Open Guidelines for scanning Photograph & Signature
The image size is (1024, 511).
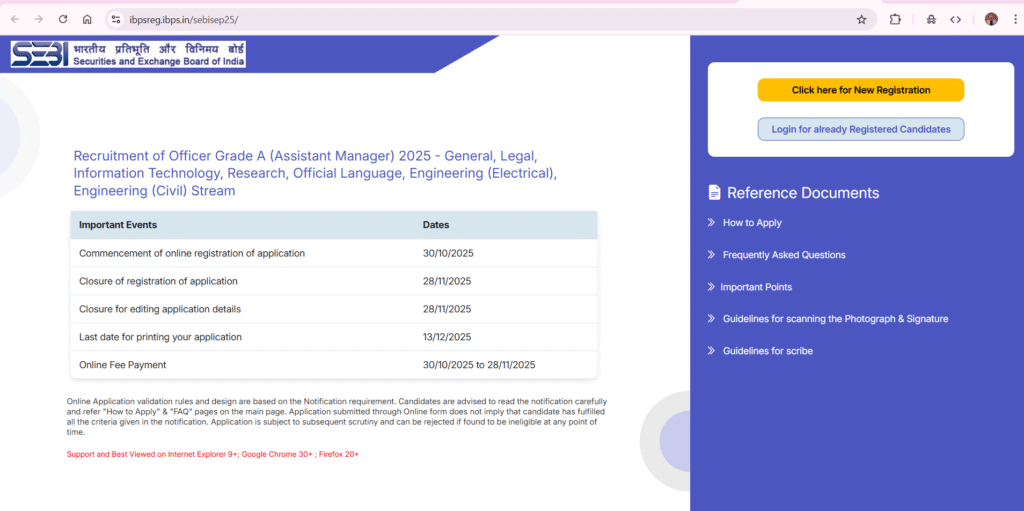point(835,319)
